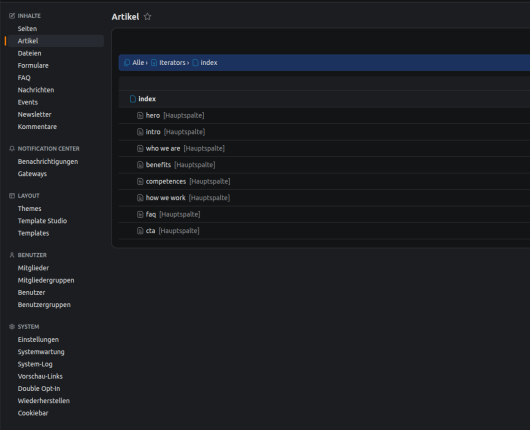Launch Template Studio
Screen dimensions: 530x430
click(42, 221)
